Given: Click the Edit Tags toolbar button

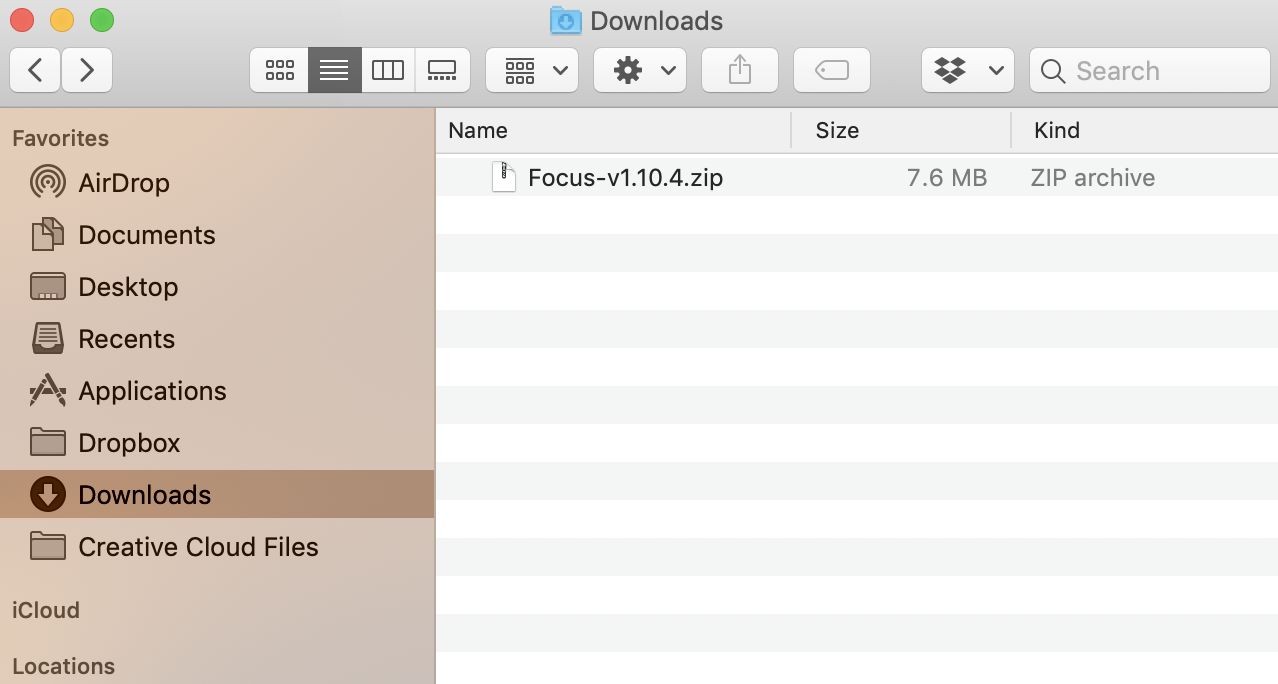Looking at the screenshot, I should 832,70.
